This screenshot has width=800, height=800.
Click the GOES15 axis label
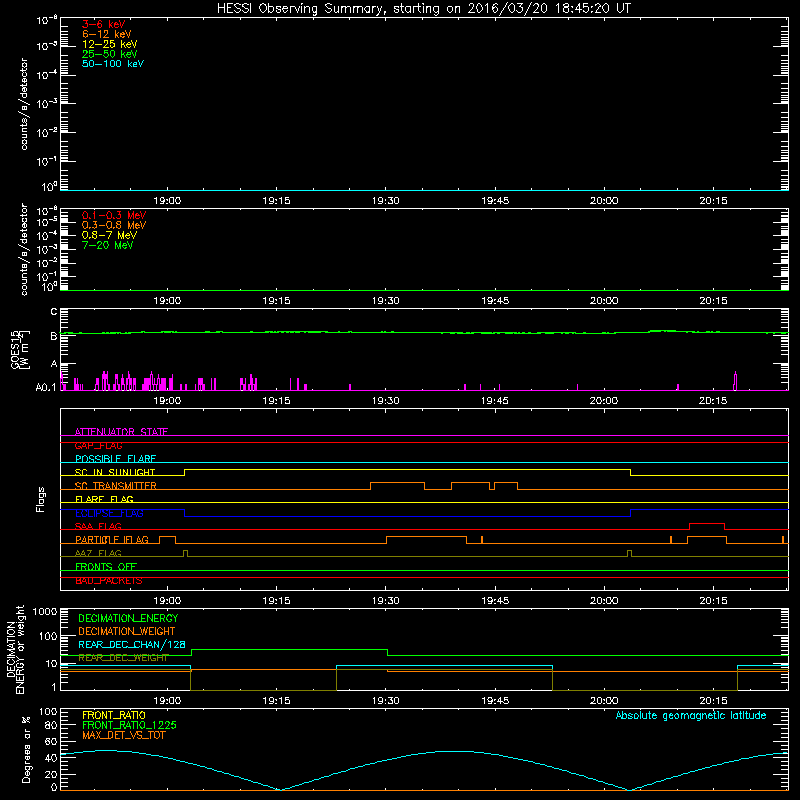[20, 349]
